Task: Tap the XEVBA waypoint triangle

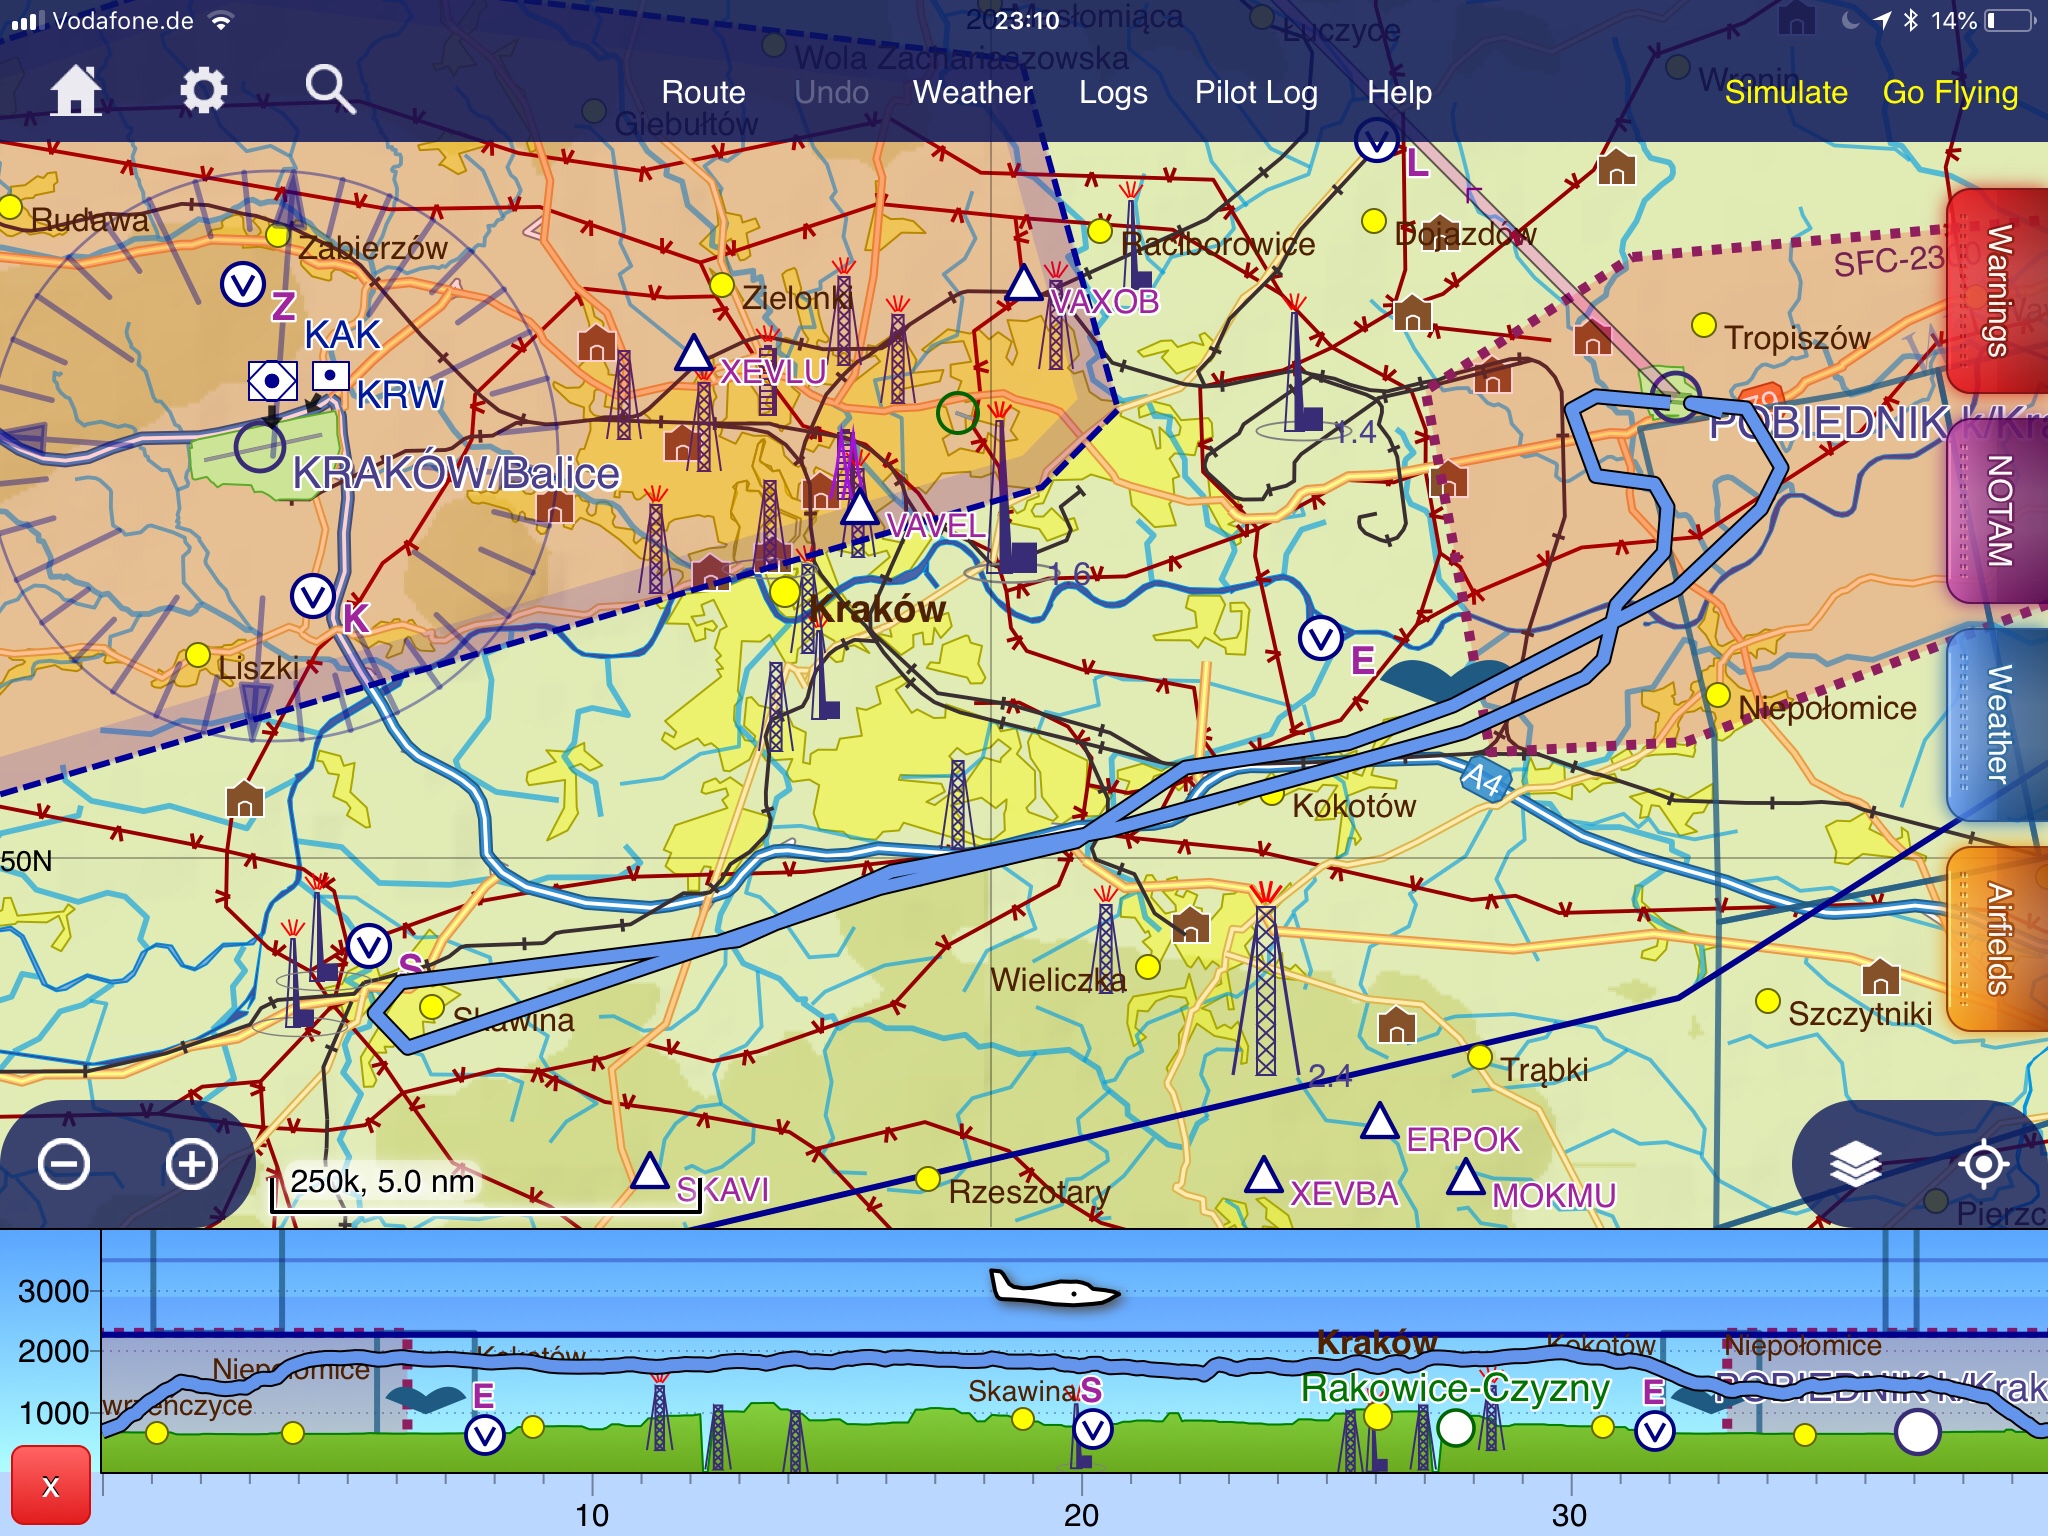Action: pos(1264,1175)
